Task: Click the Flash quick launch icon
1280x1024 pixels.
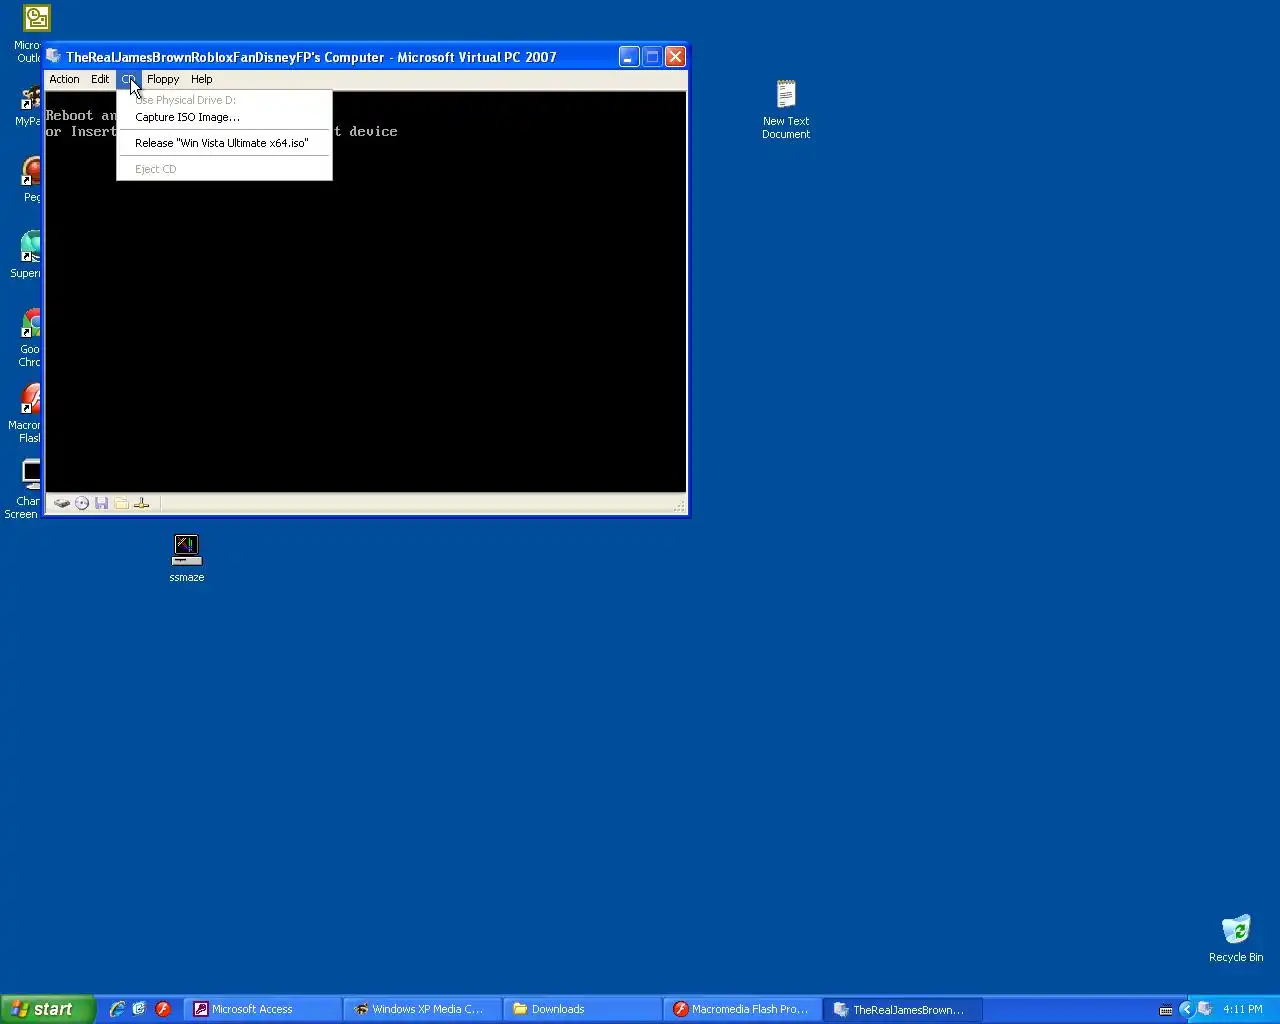Action: [163, 1009]
